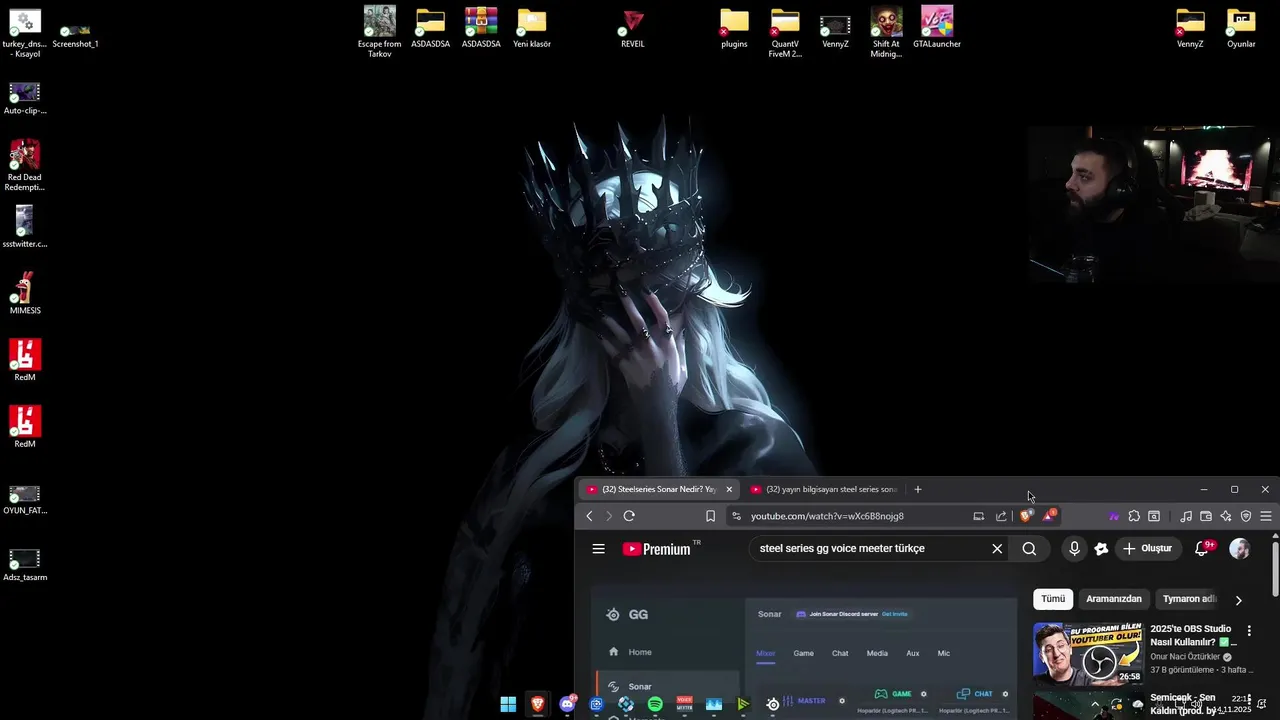1280x720 pixels.
Task: Open the Brave VPN shield icon
Action: click(x=1246, y=516)
